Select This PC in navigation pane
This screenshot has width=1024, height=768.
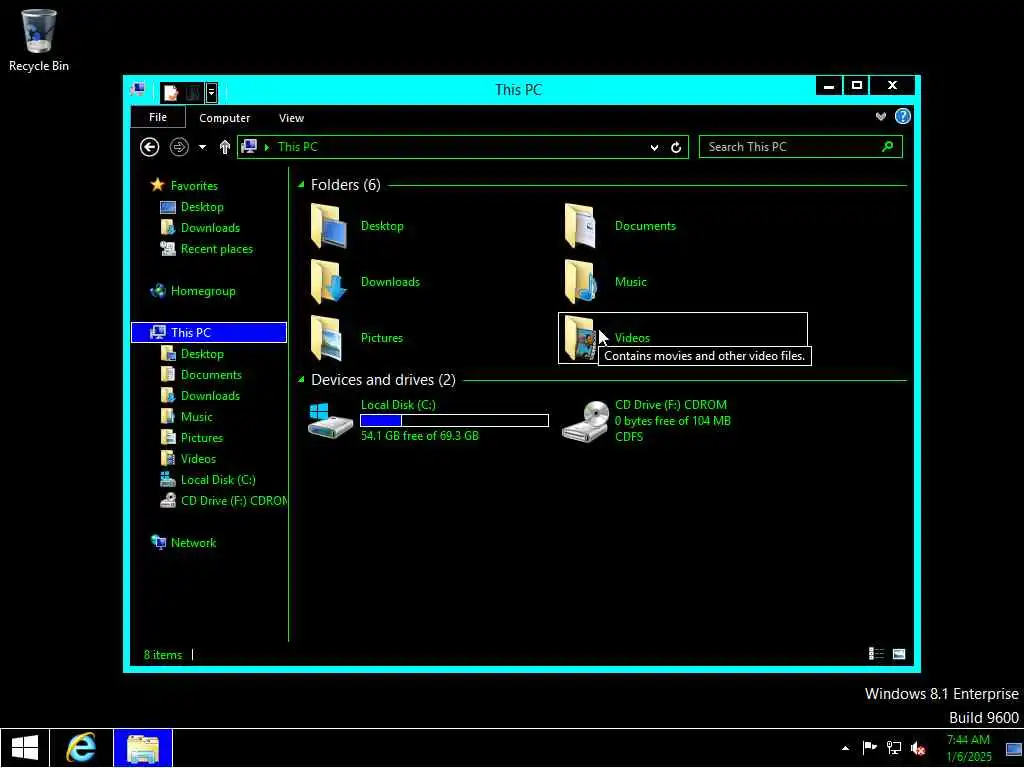209,332
